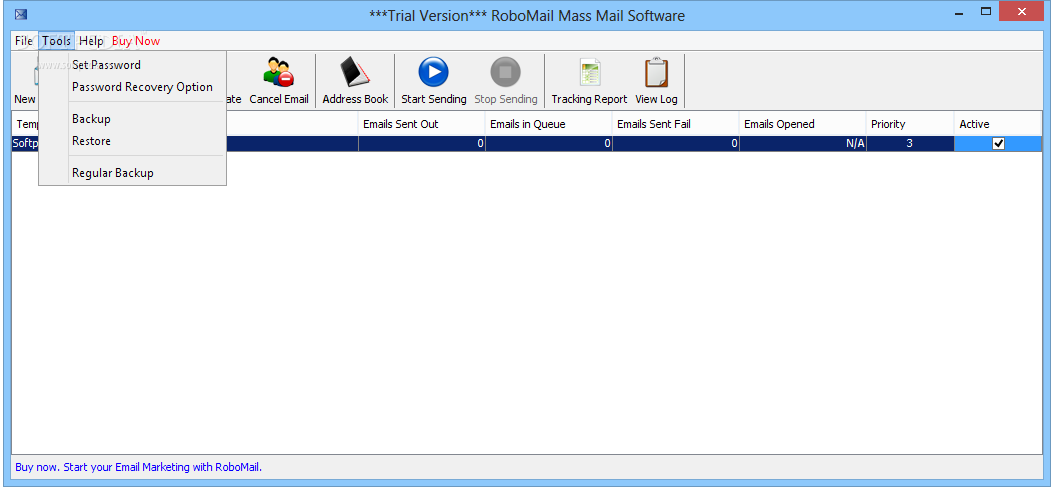Open the File menu
The image size is (1051, 487).
point(23,41)
